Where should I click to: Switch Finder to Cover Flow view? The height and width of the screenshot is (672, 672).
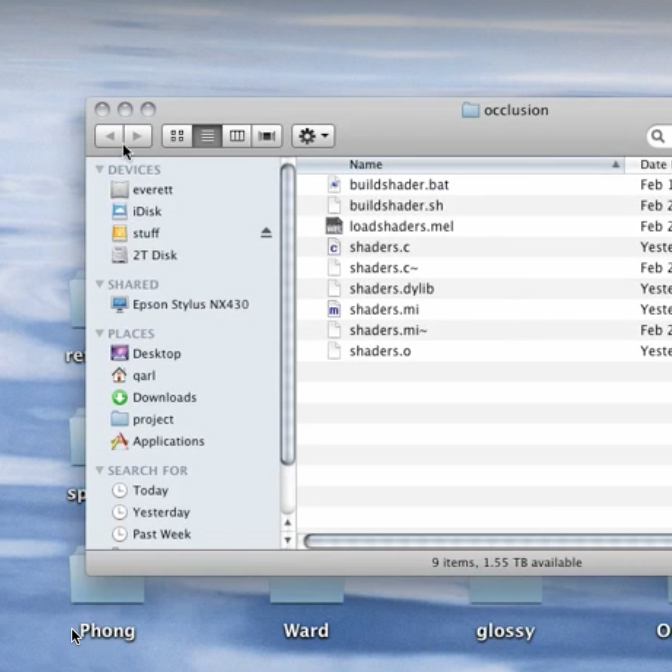coord(267,136)
